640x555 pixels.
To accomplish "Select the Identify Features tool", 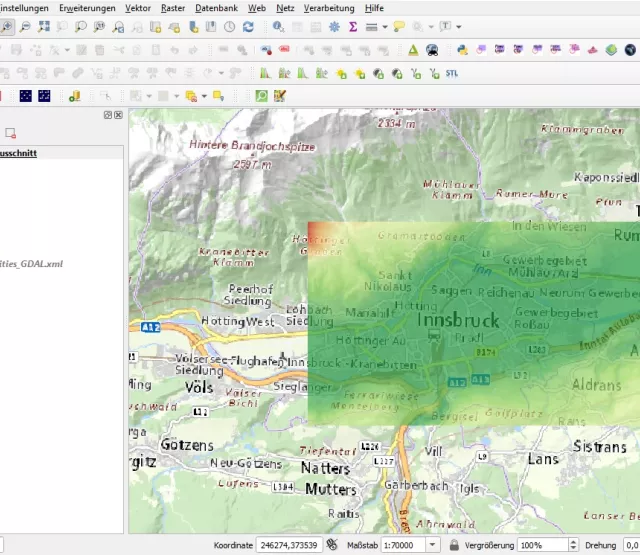I will coord(278,27).
